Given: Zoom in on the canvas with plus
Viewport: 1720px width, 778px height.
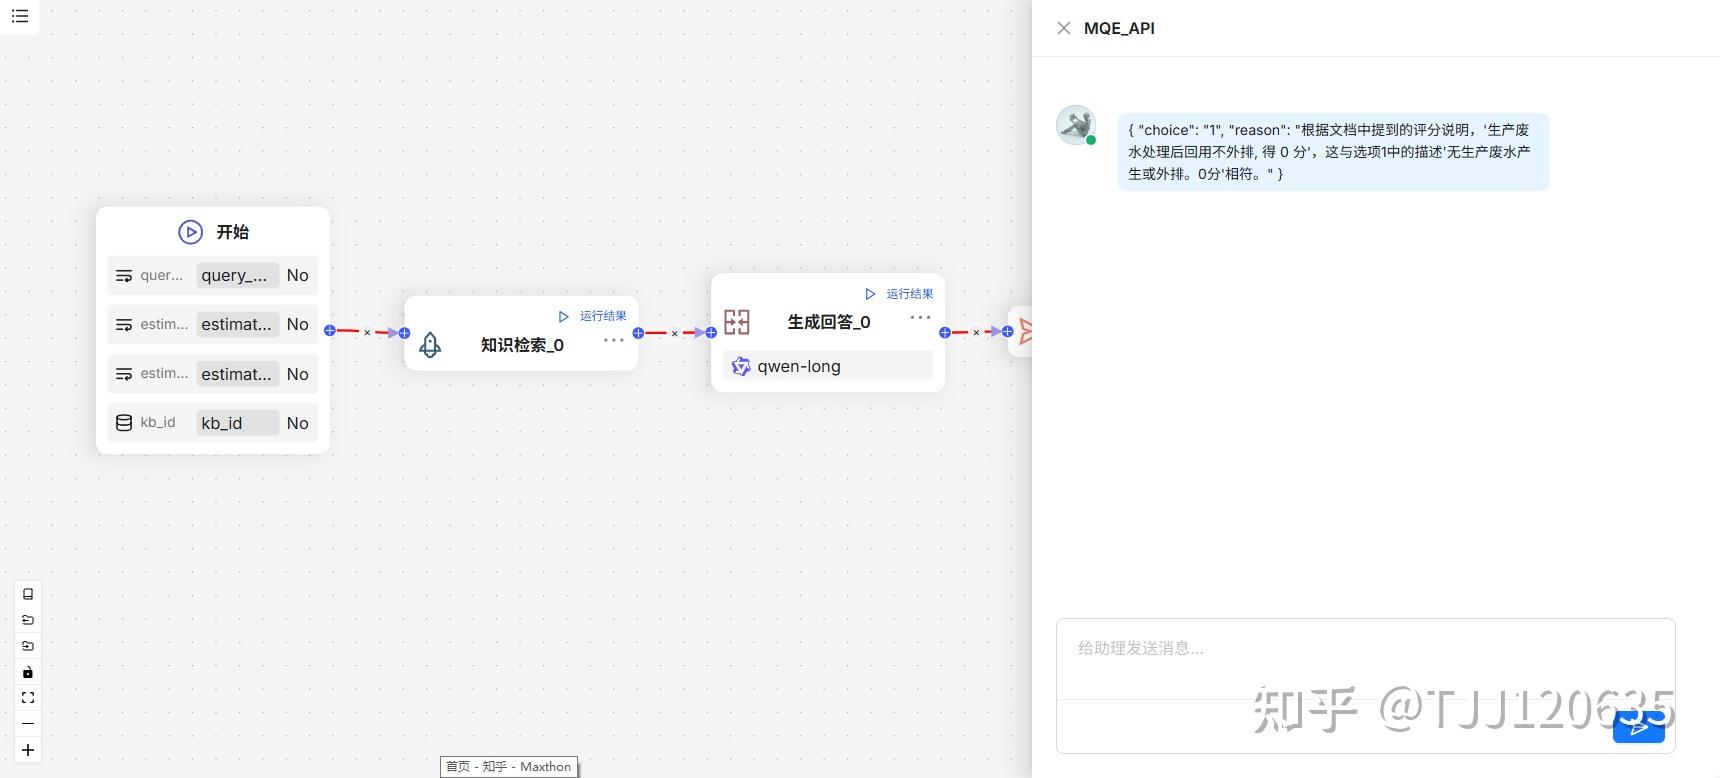Looking at the screenshot, I should (28, 750).
